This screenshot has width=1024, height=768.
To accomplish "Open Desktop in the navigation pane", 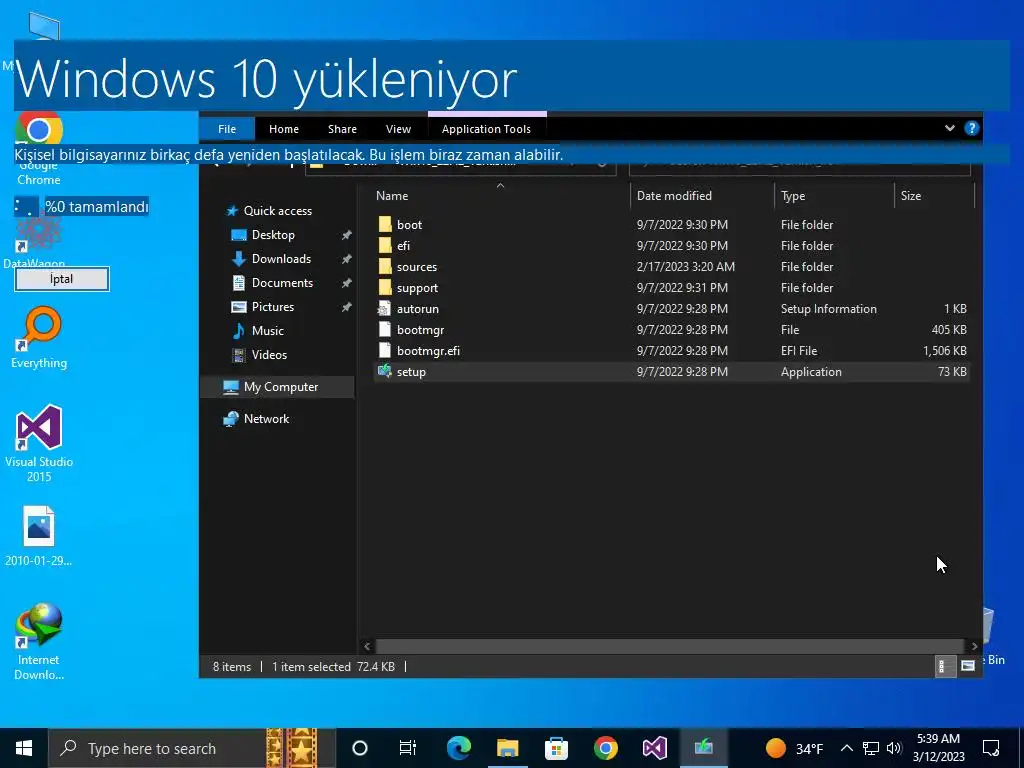I will [x=272, y=234].
